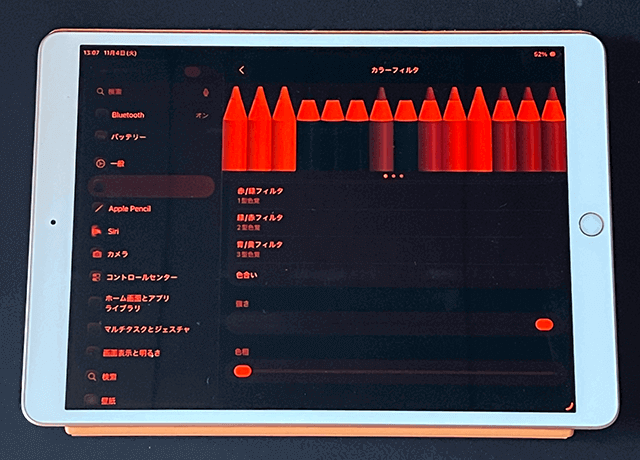Select the 色合い filter option

394,275
